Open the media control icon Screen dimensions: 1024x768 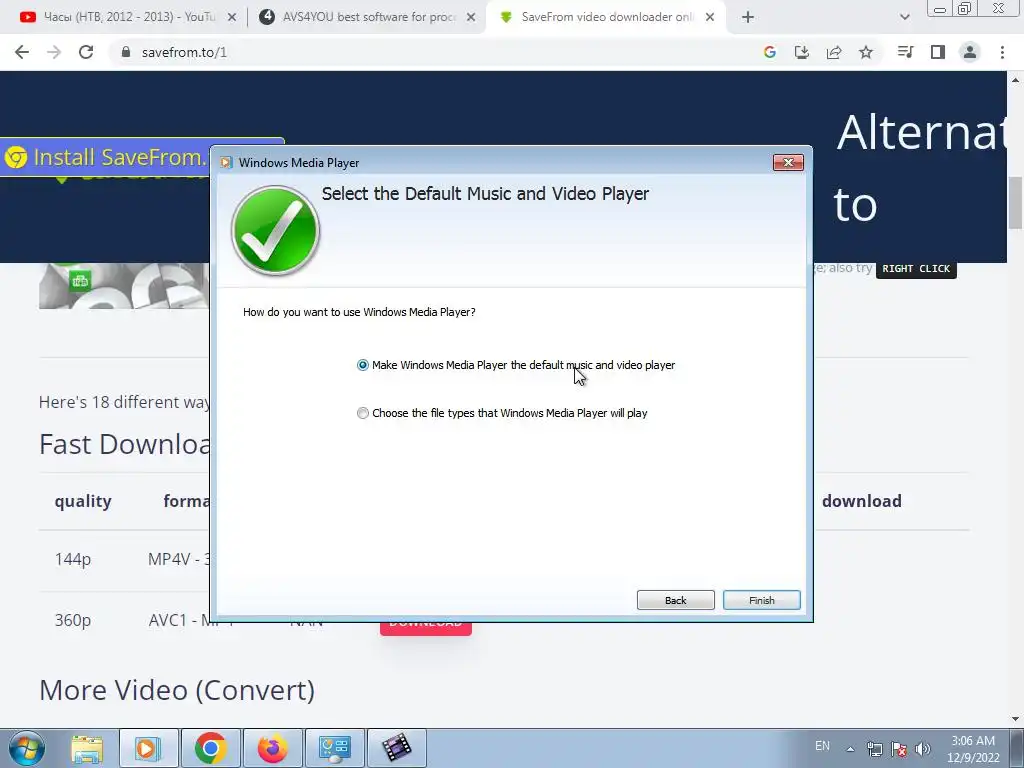pos(905,52)
